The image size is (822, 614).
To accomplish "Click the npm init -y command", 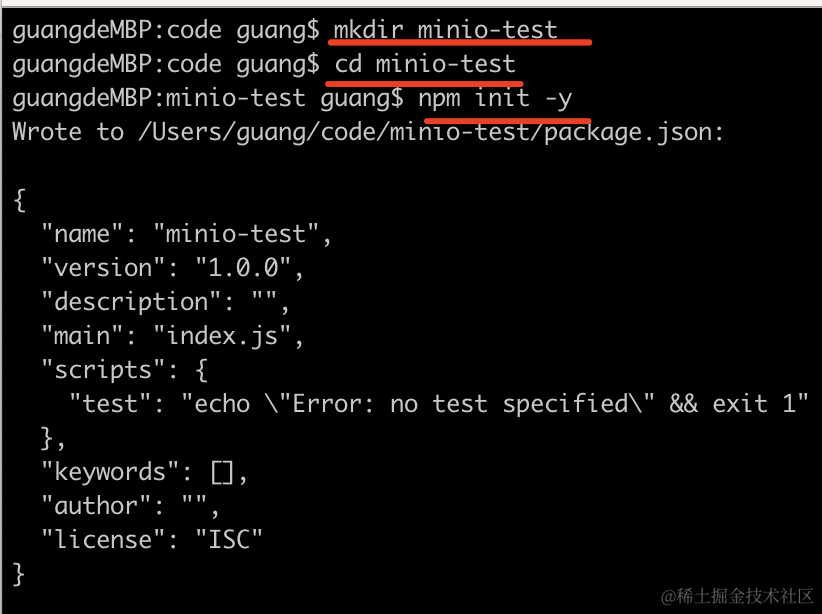I will click(495, 99).
